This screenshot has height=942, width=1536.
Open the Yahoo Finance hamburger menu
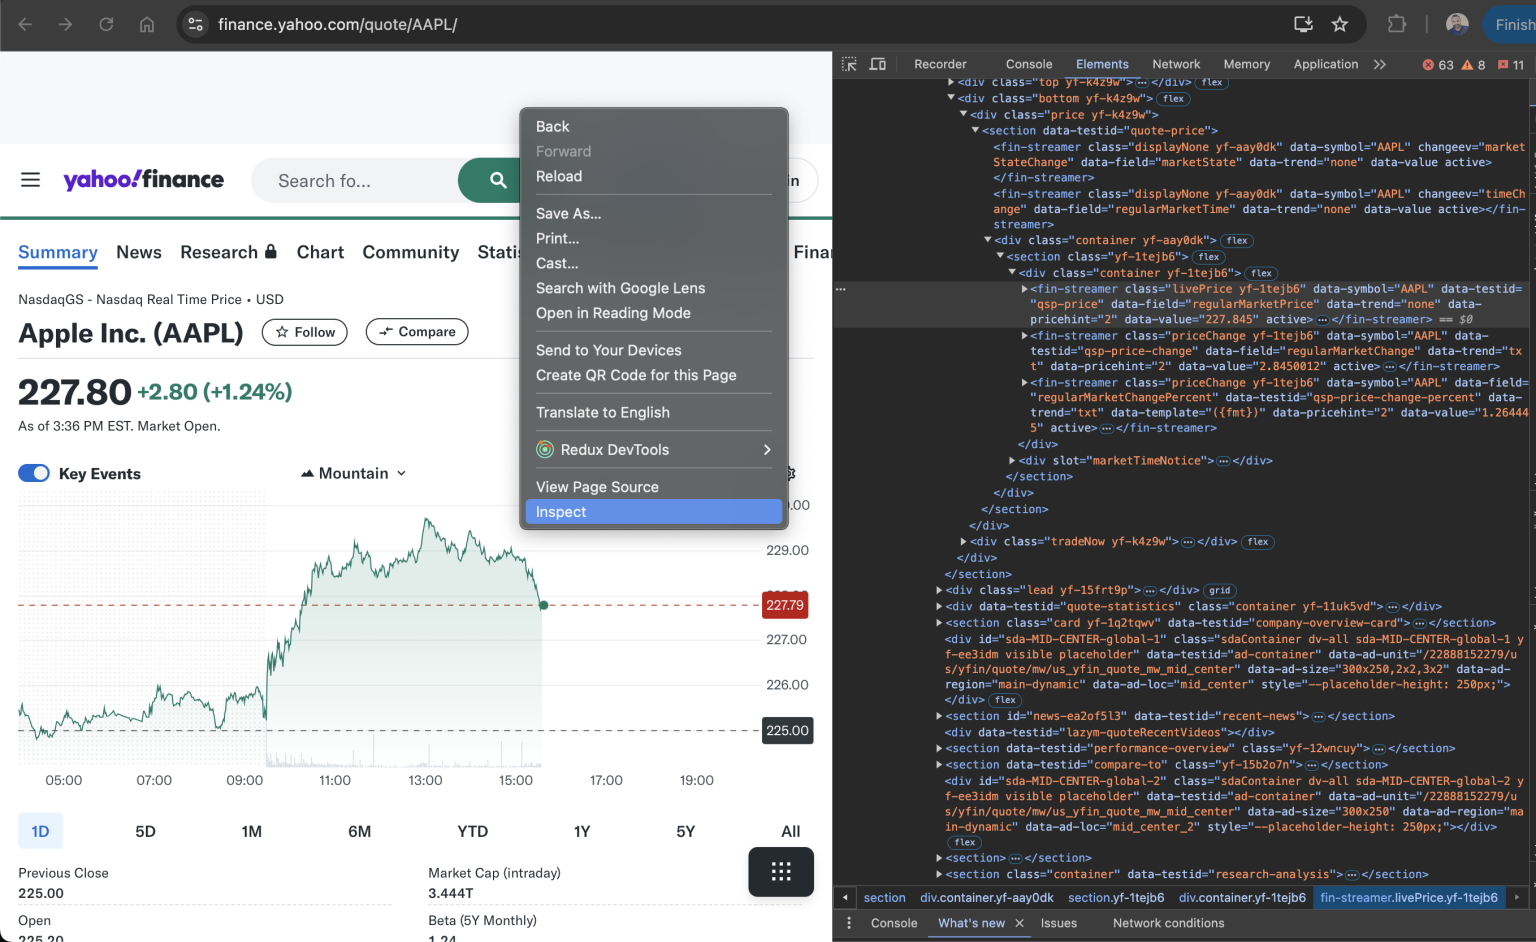click(x=31, y=180)
